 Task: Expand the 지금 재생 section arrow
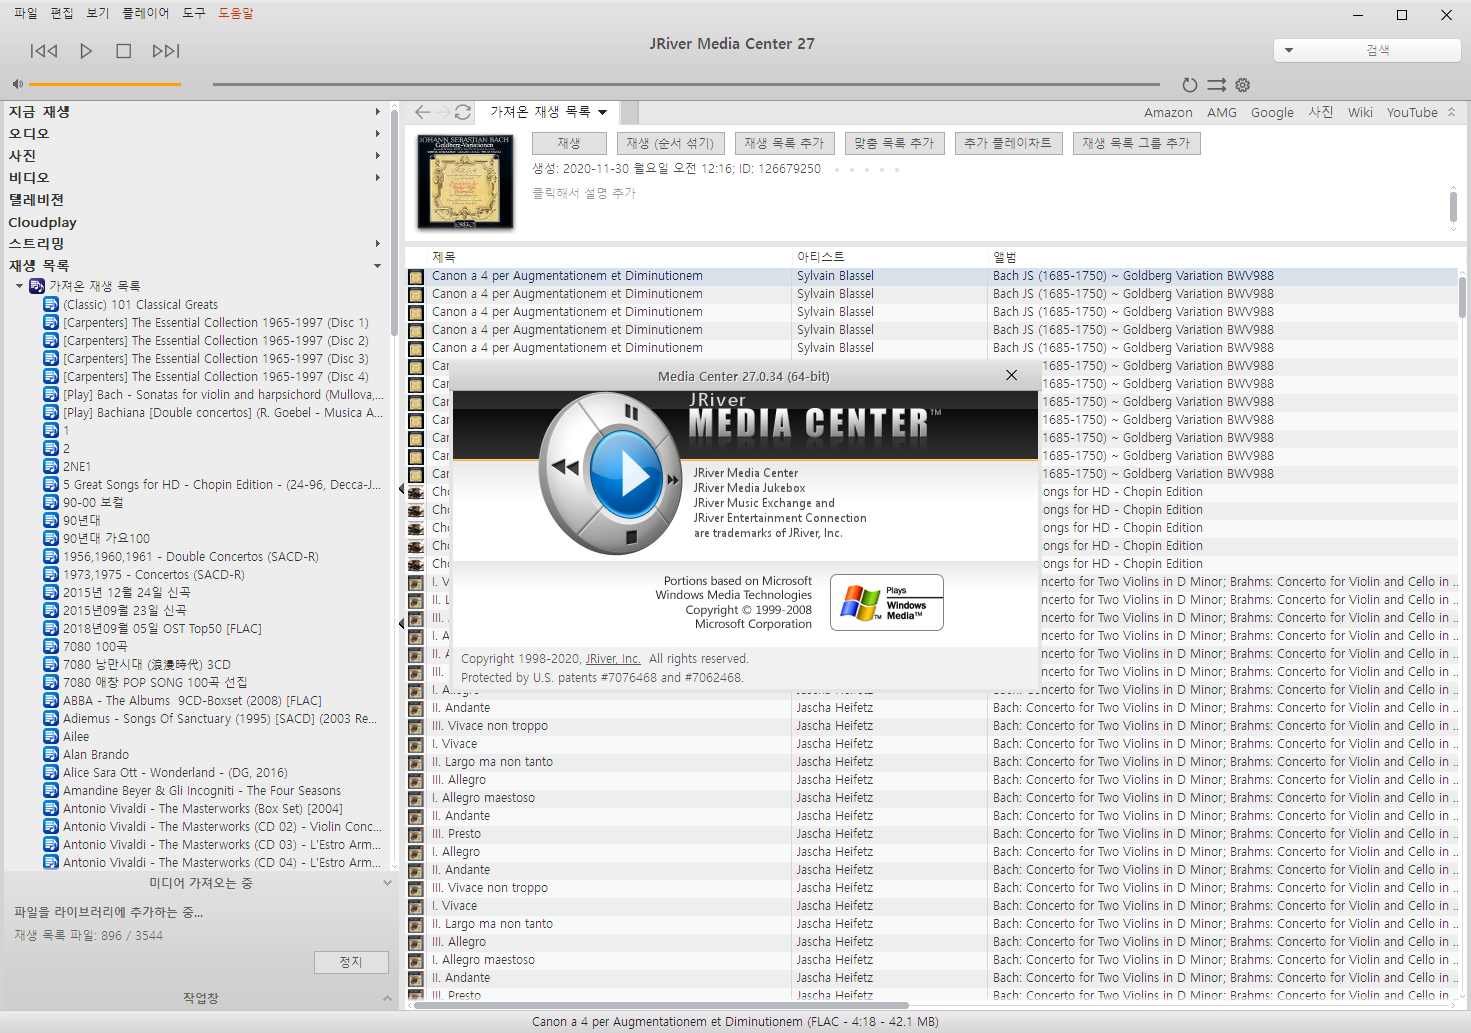[377, 112]
